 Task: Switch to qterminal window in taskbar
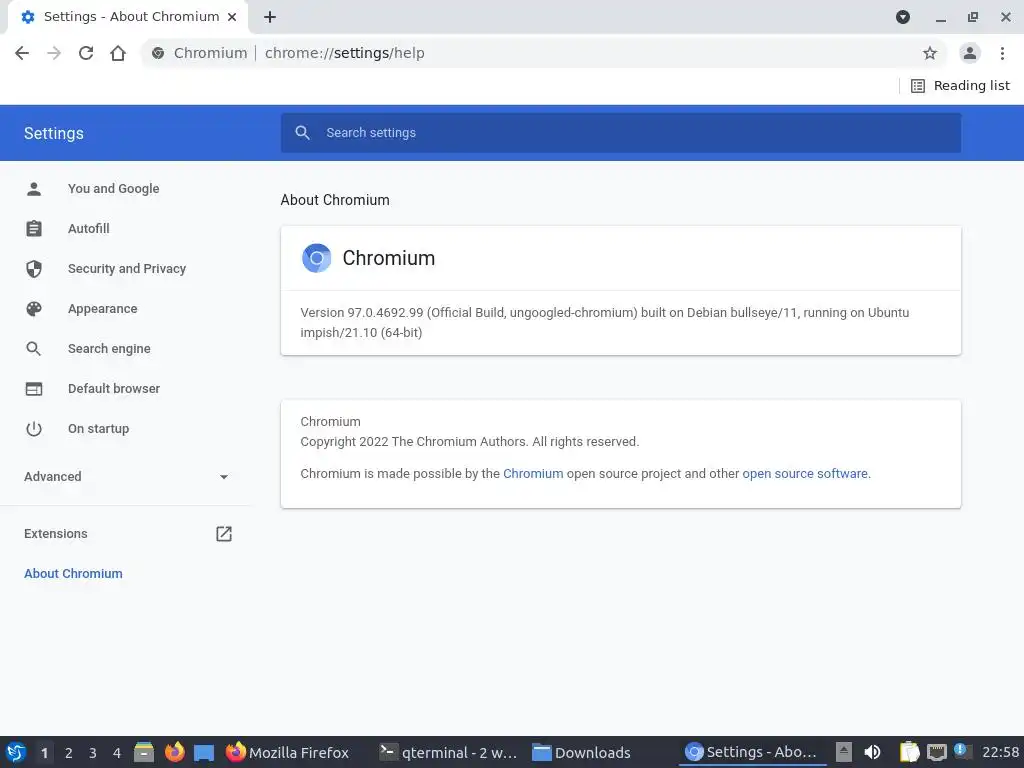point(449,752)
